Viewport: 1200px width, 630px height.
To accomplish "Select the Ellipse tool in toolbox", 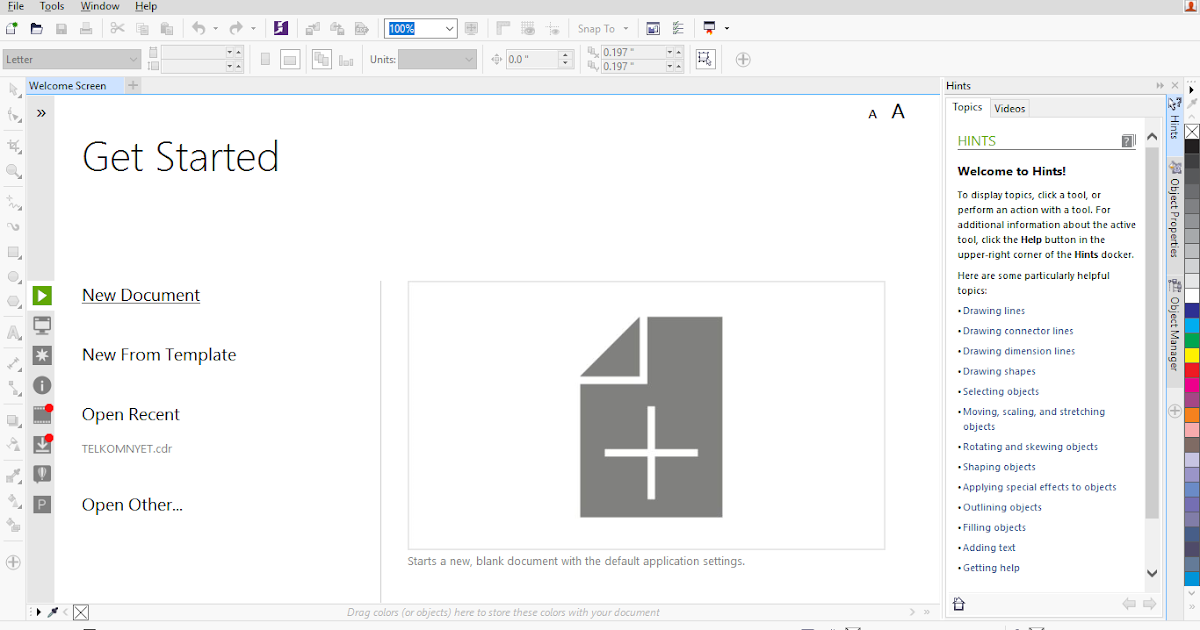I will [14, 277].
